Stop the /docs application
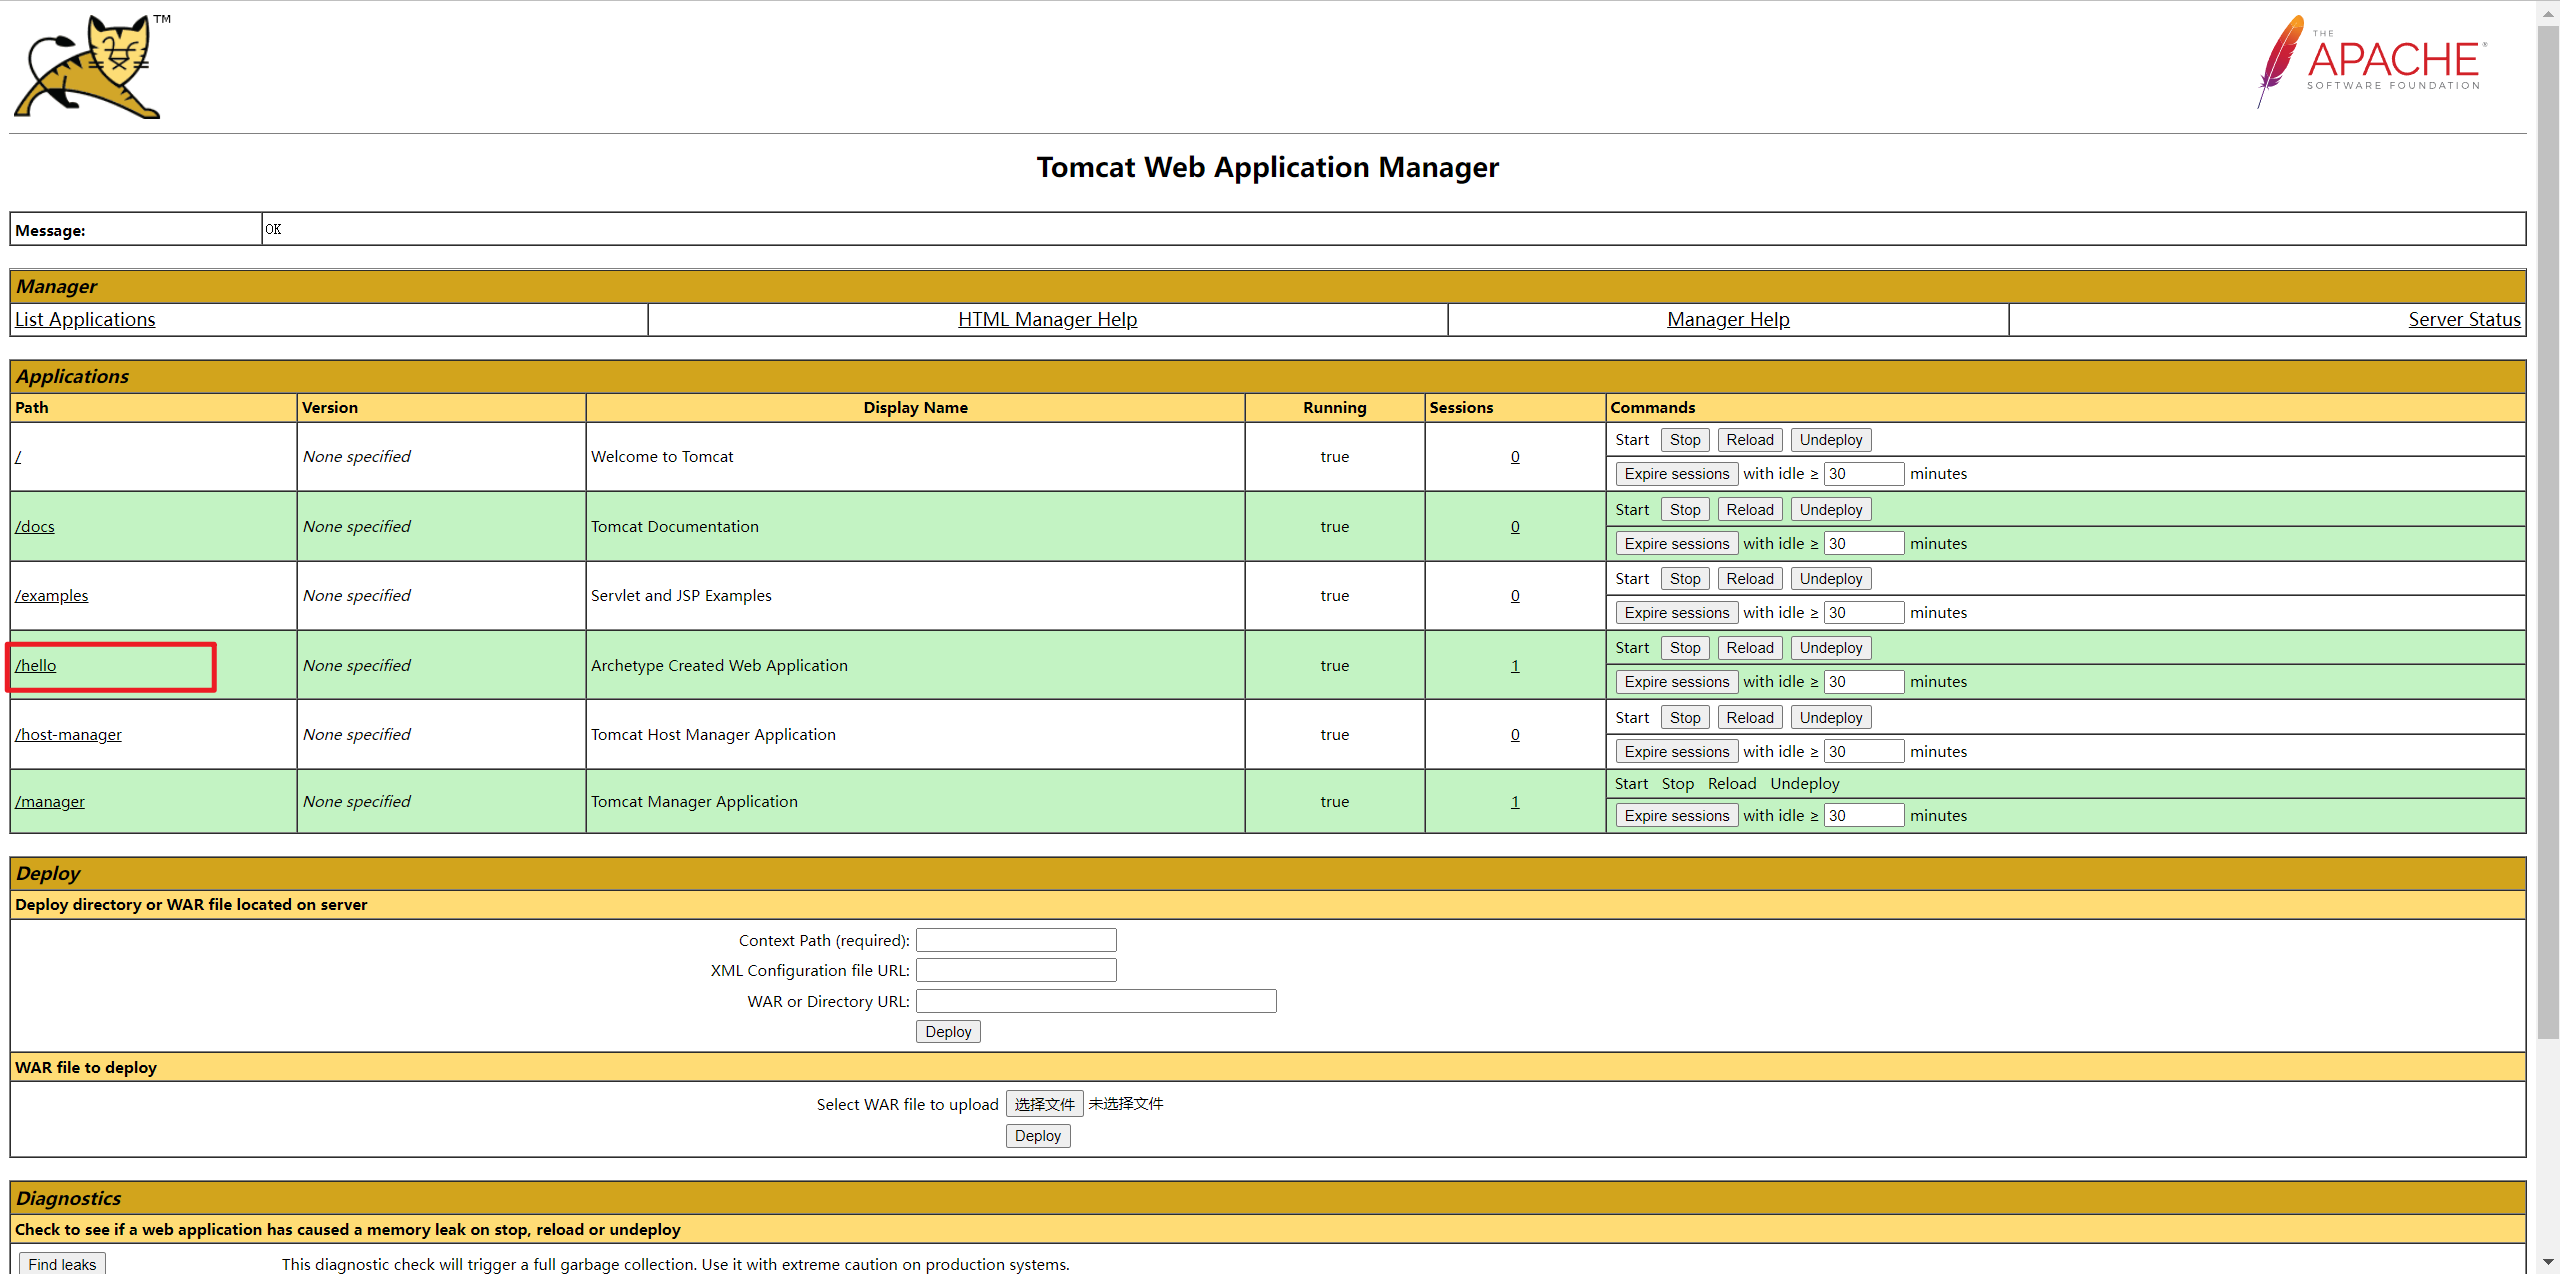This screenshot has width=2560, height=1274. [1685, 510]
